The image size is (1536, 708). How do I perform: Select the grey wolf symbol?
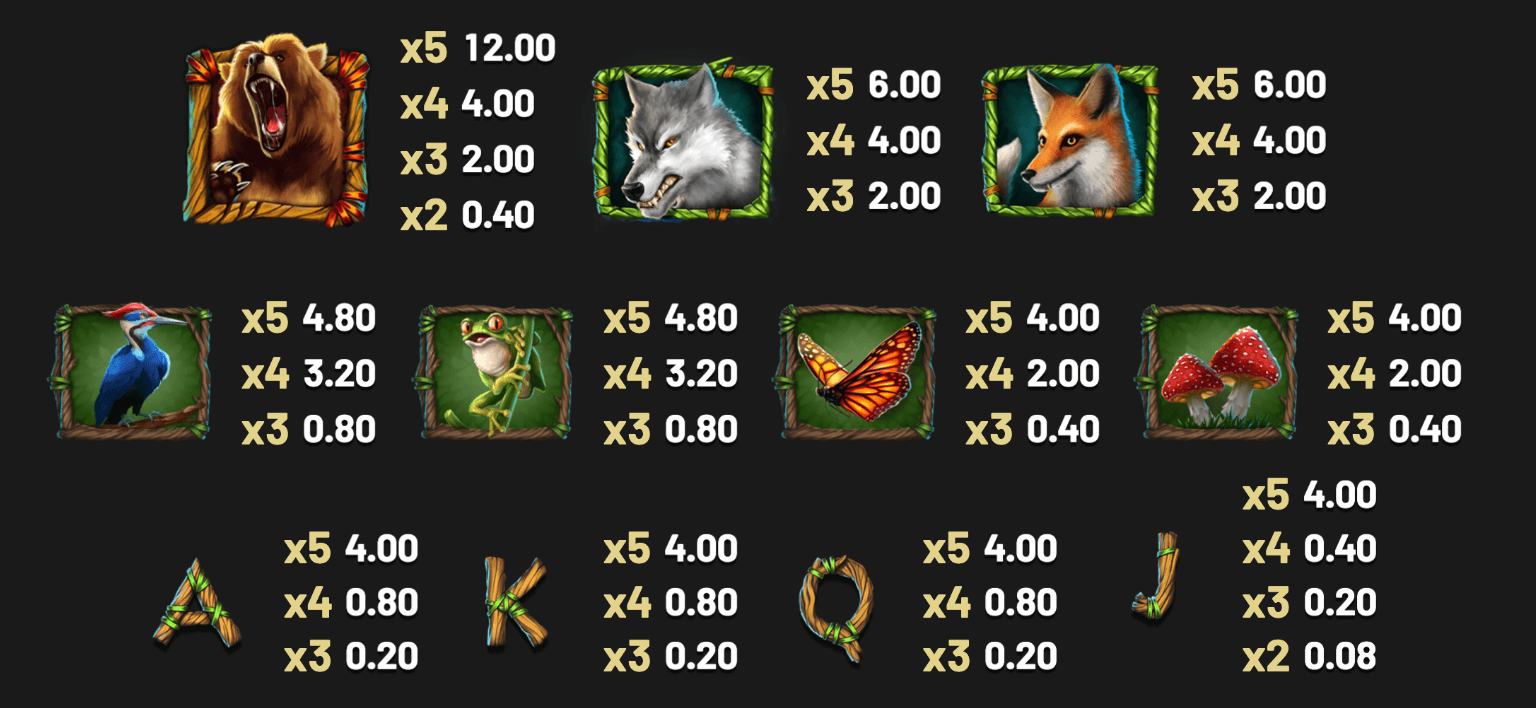(x=683, y=139)
